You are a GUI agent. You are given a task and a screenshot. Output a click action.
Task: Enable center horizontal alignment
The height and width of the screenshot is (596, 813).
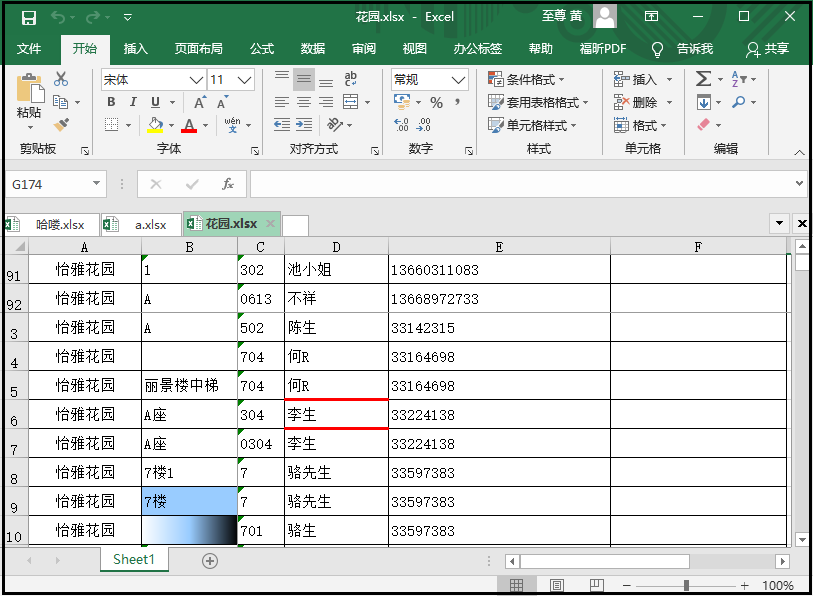303,102
